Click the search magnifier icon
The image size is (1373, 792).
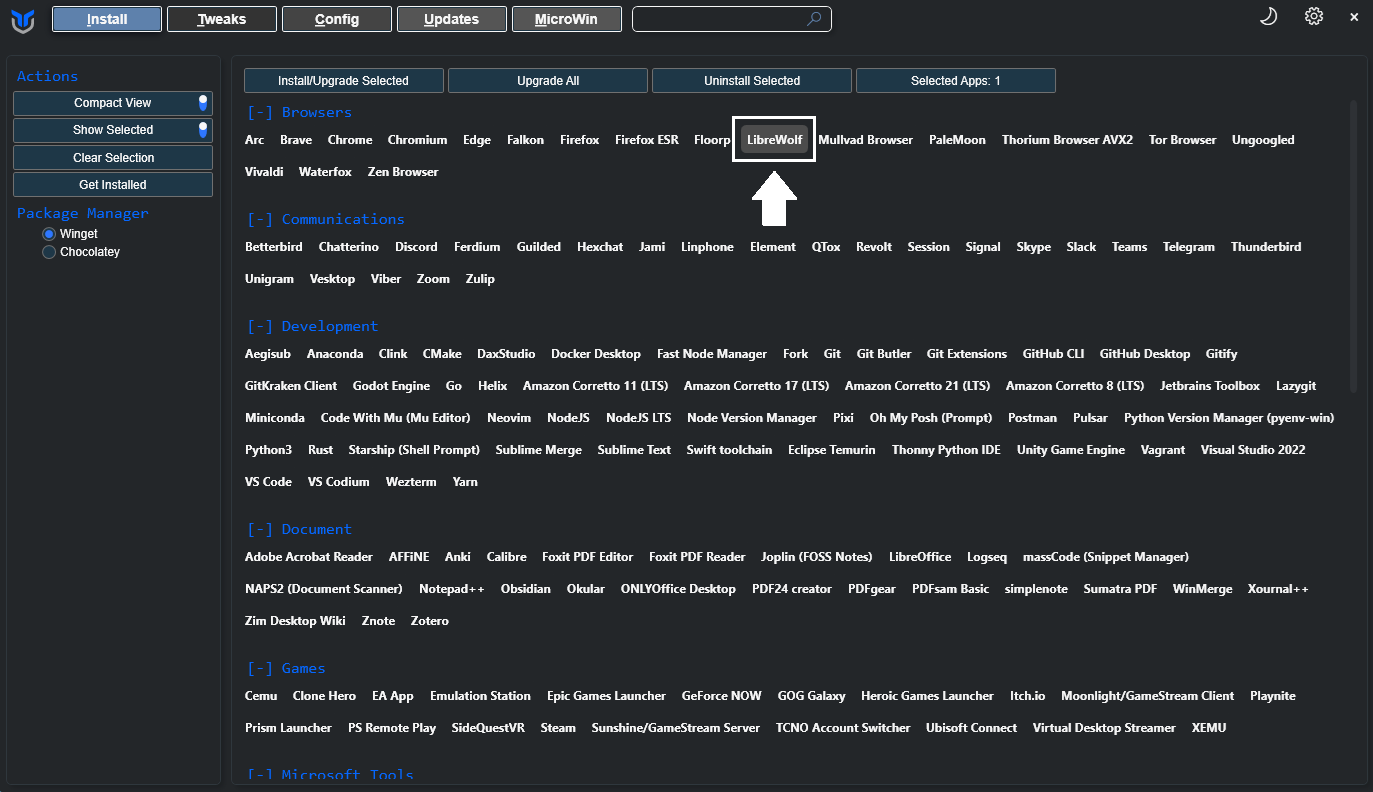pyautogui.click(x=814, y=19)
